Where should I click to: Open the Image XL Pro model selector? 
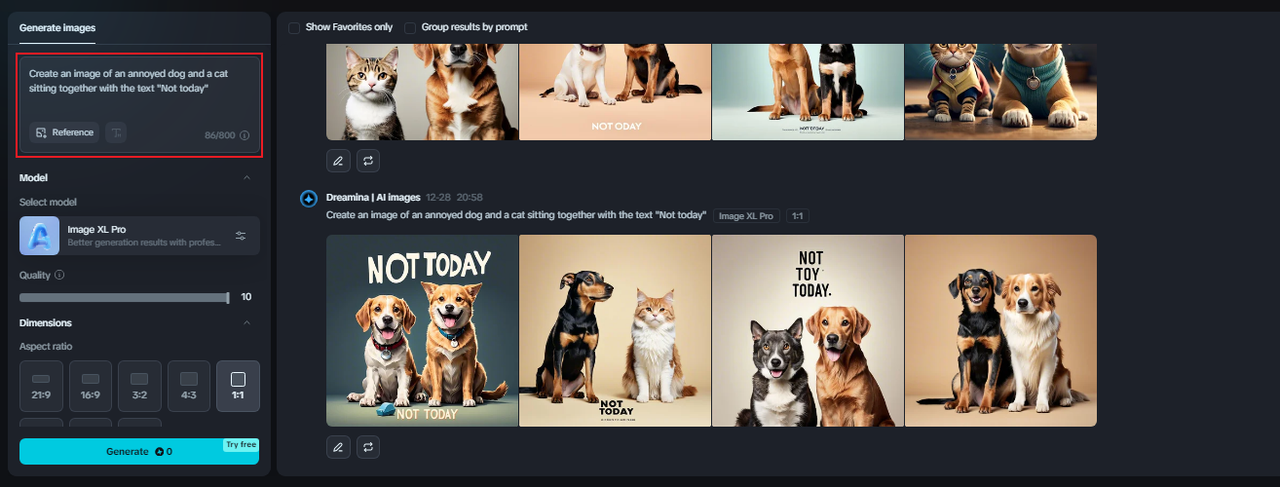[139, 236]
